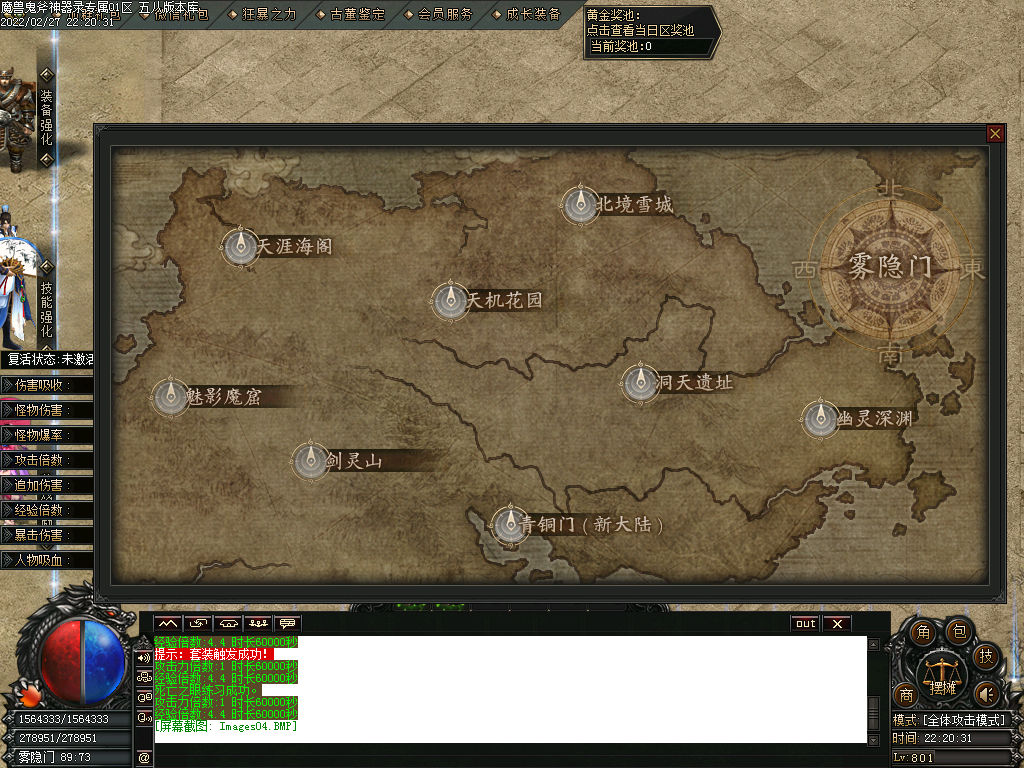This screenshot has height=768, width=1024.
Task: Click the chat 'out' button
Action: tap(805, 624)
